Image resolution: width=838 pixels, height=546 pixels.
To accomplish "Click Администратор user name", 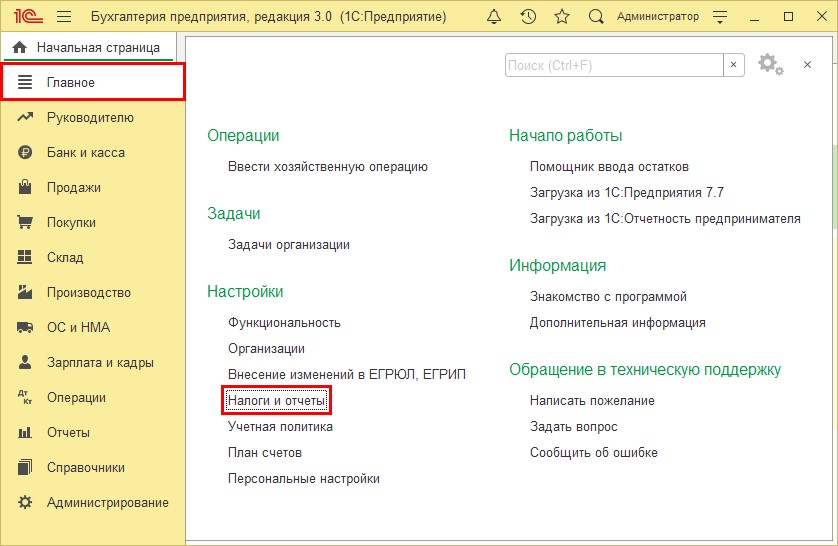I will 658,17.
